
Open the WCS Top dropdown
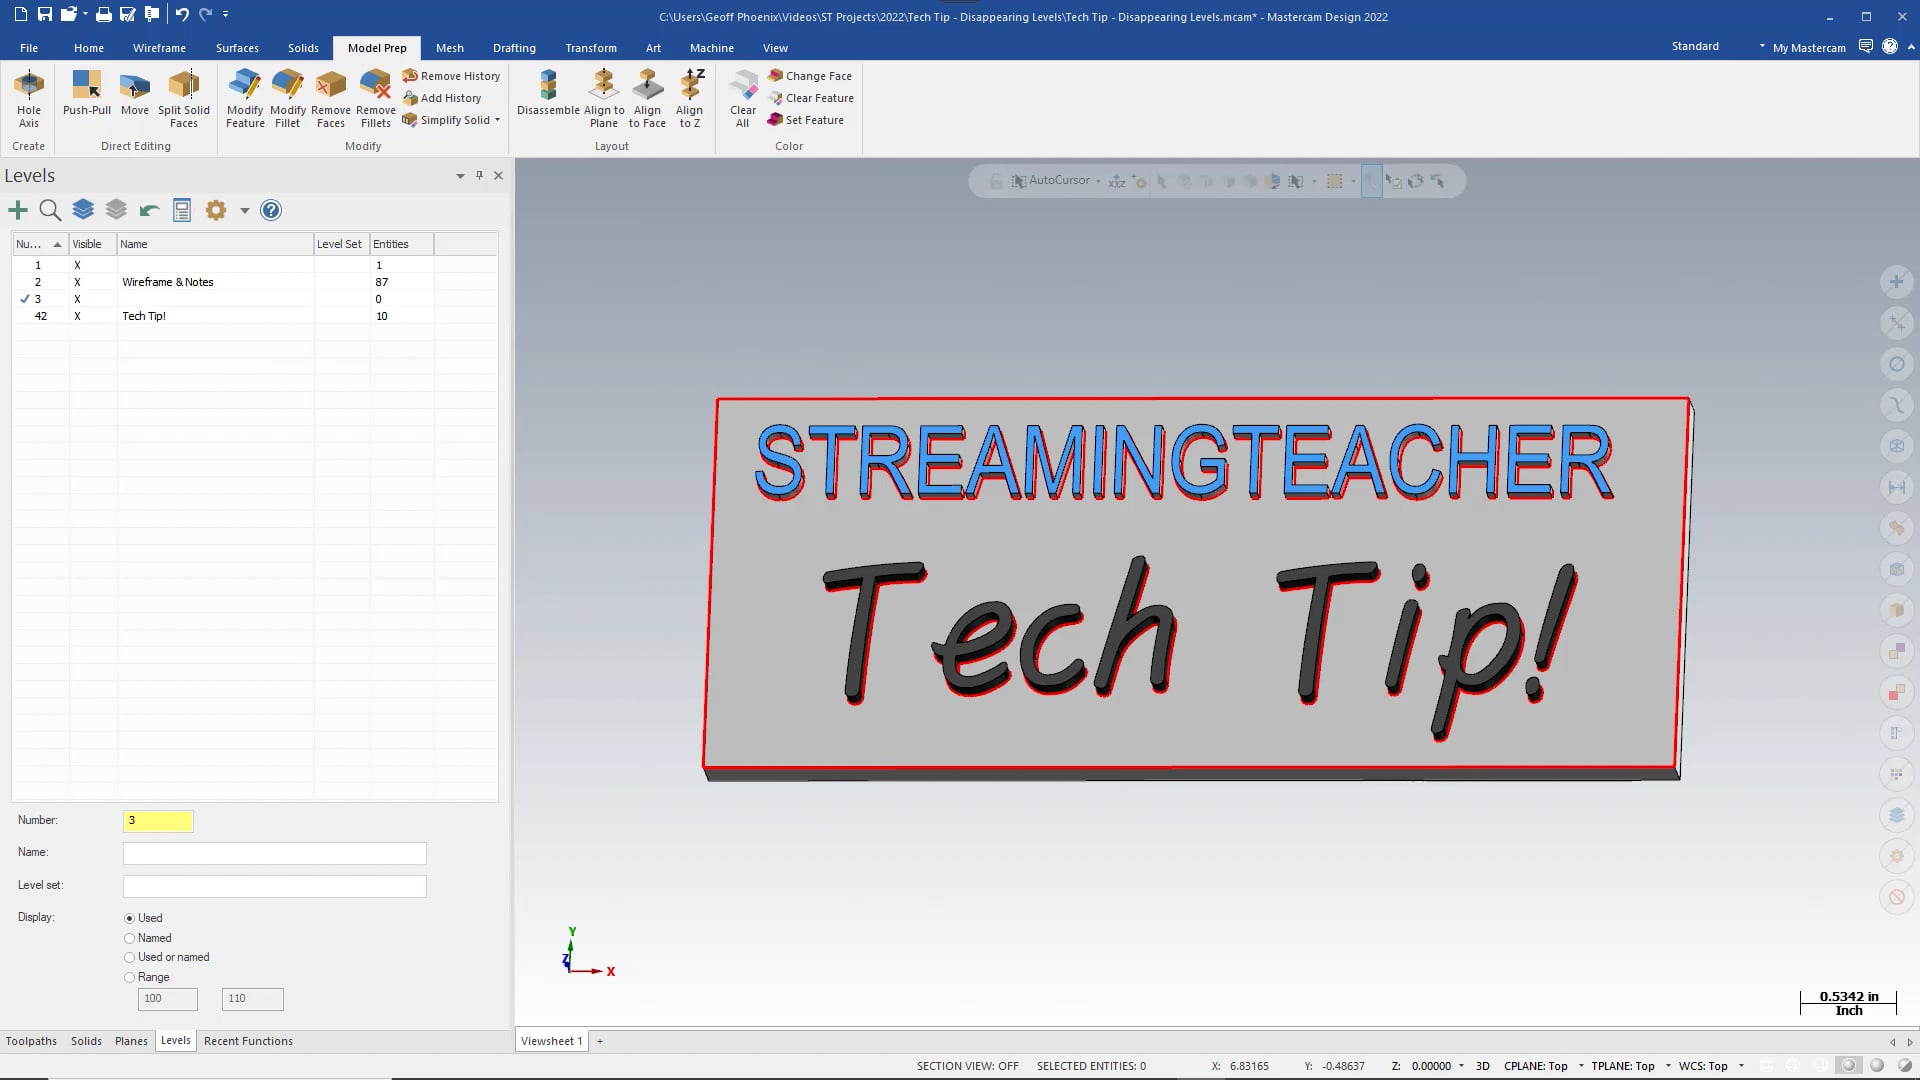pyautogui.click(x=1741, y=1066)
